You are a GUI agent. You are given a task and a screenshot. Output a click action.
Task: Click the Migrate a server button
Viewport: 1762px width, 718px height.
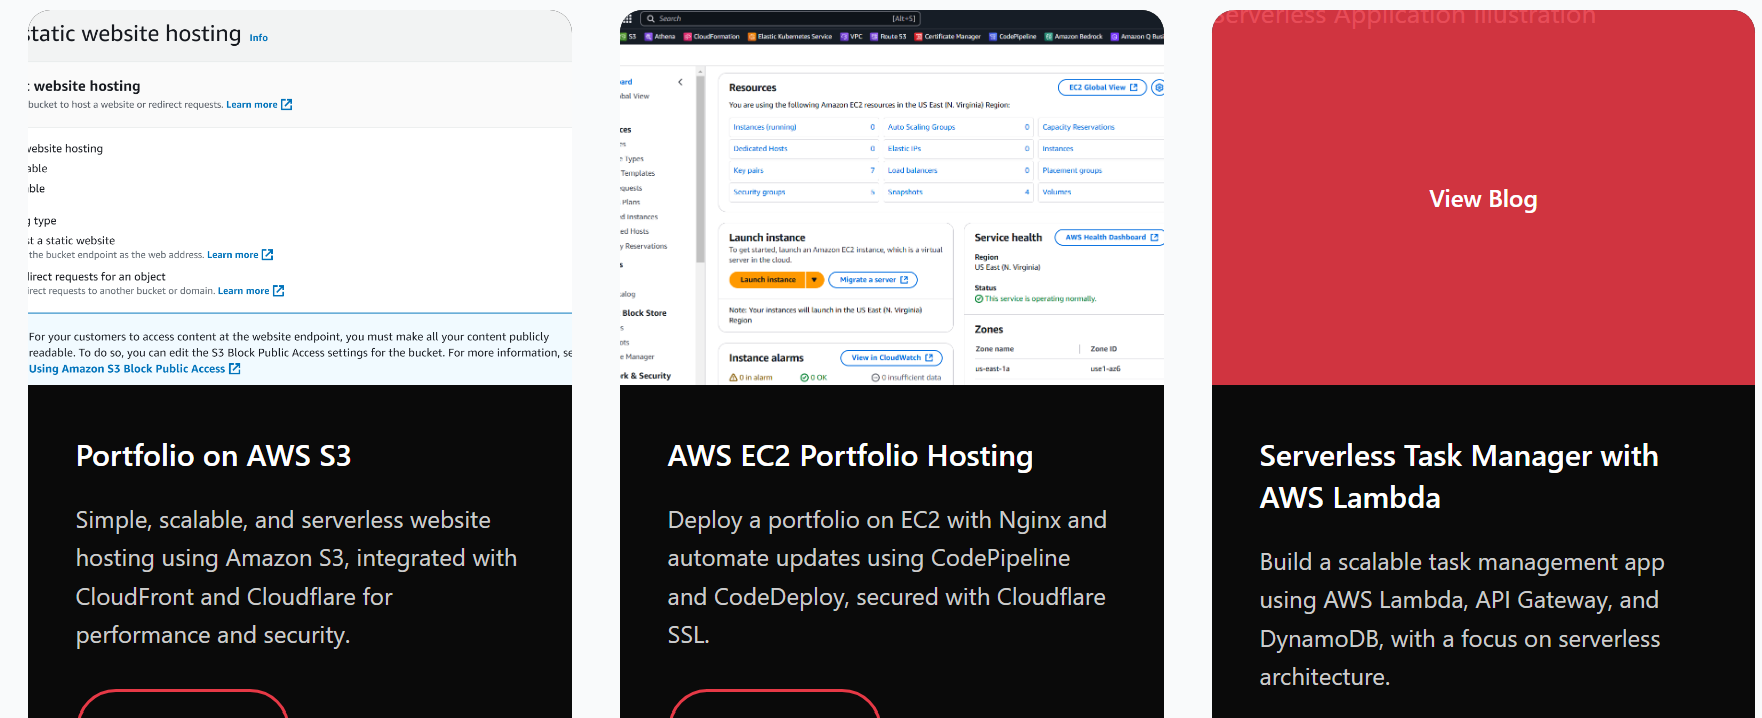tap(873, 280)
